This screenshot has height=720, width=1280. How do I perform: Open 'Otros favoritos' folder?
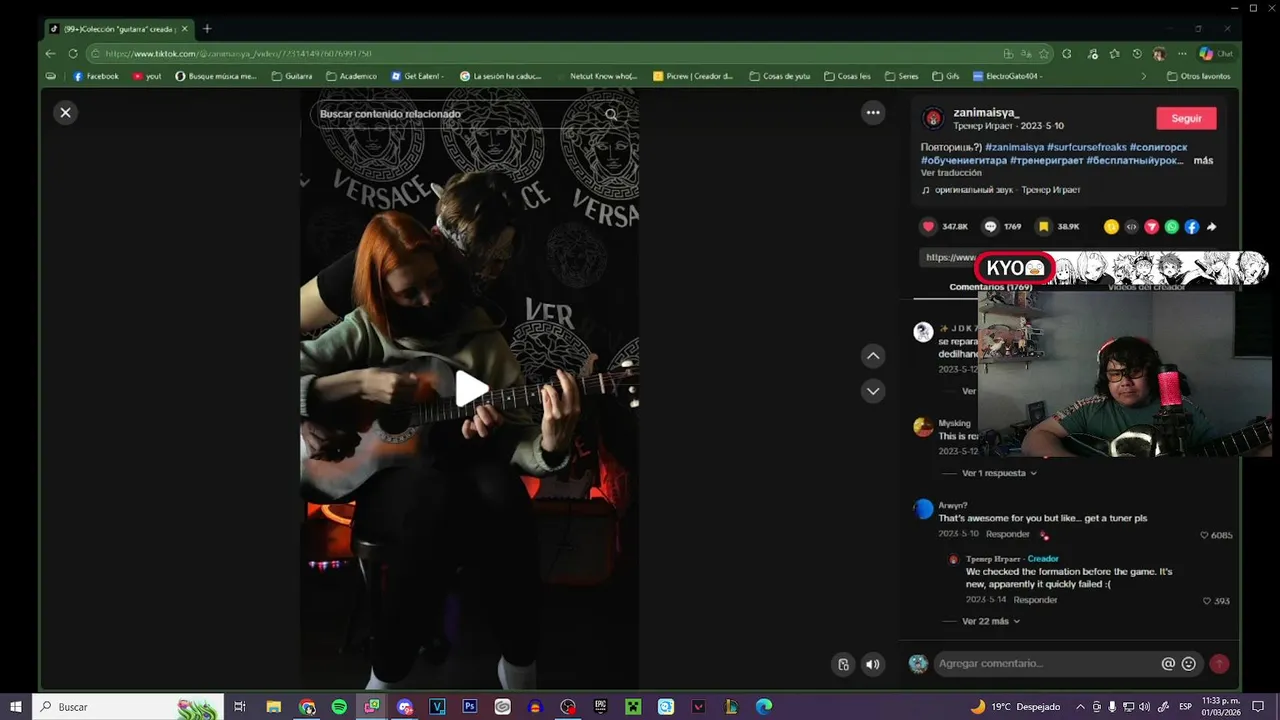pos(1199,76)
